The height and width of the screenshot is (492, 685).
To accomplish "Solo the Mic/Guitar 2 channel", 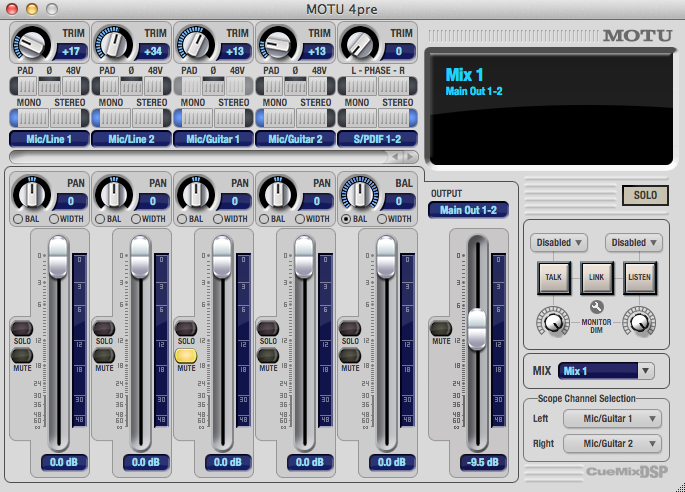I will point(268,328).
